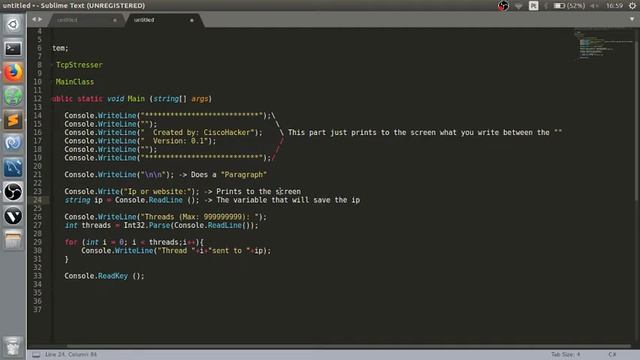Viewport: 640px width, 360px height.
Task: Click the unsaved dot on second tab
Action: [191, 20]
